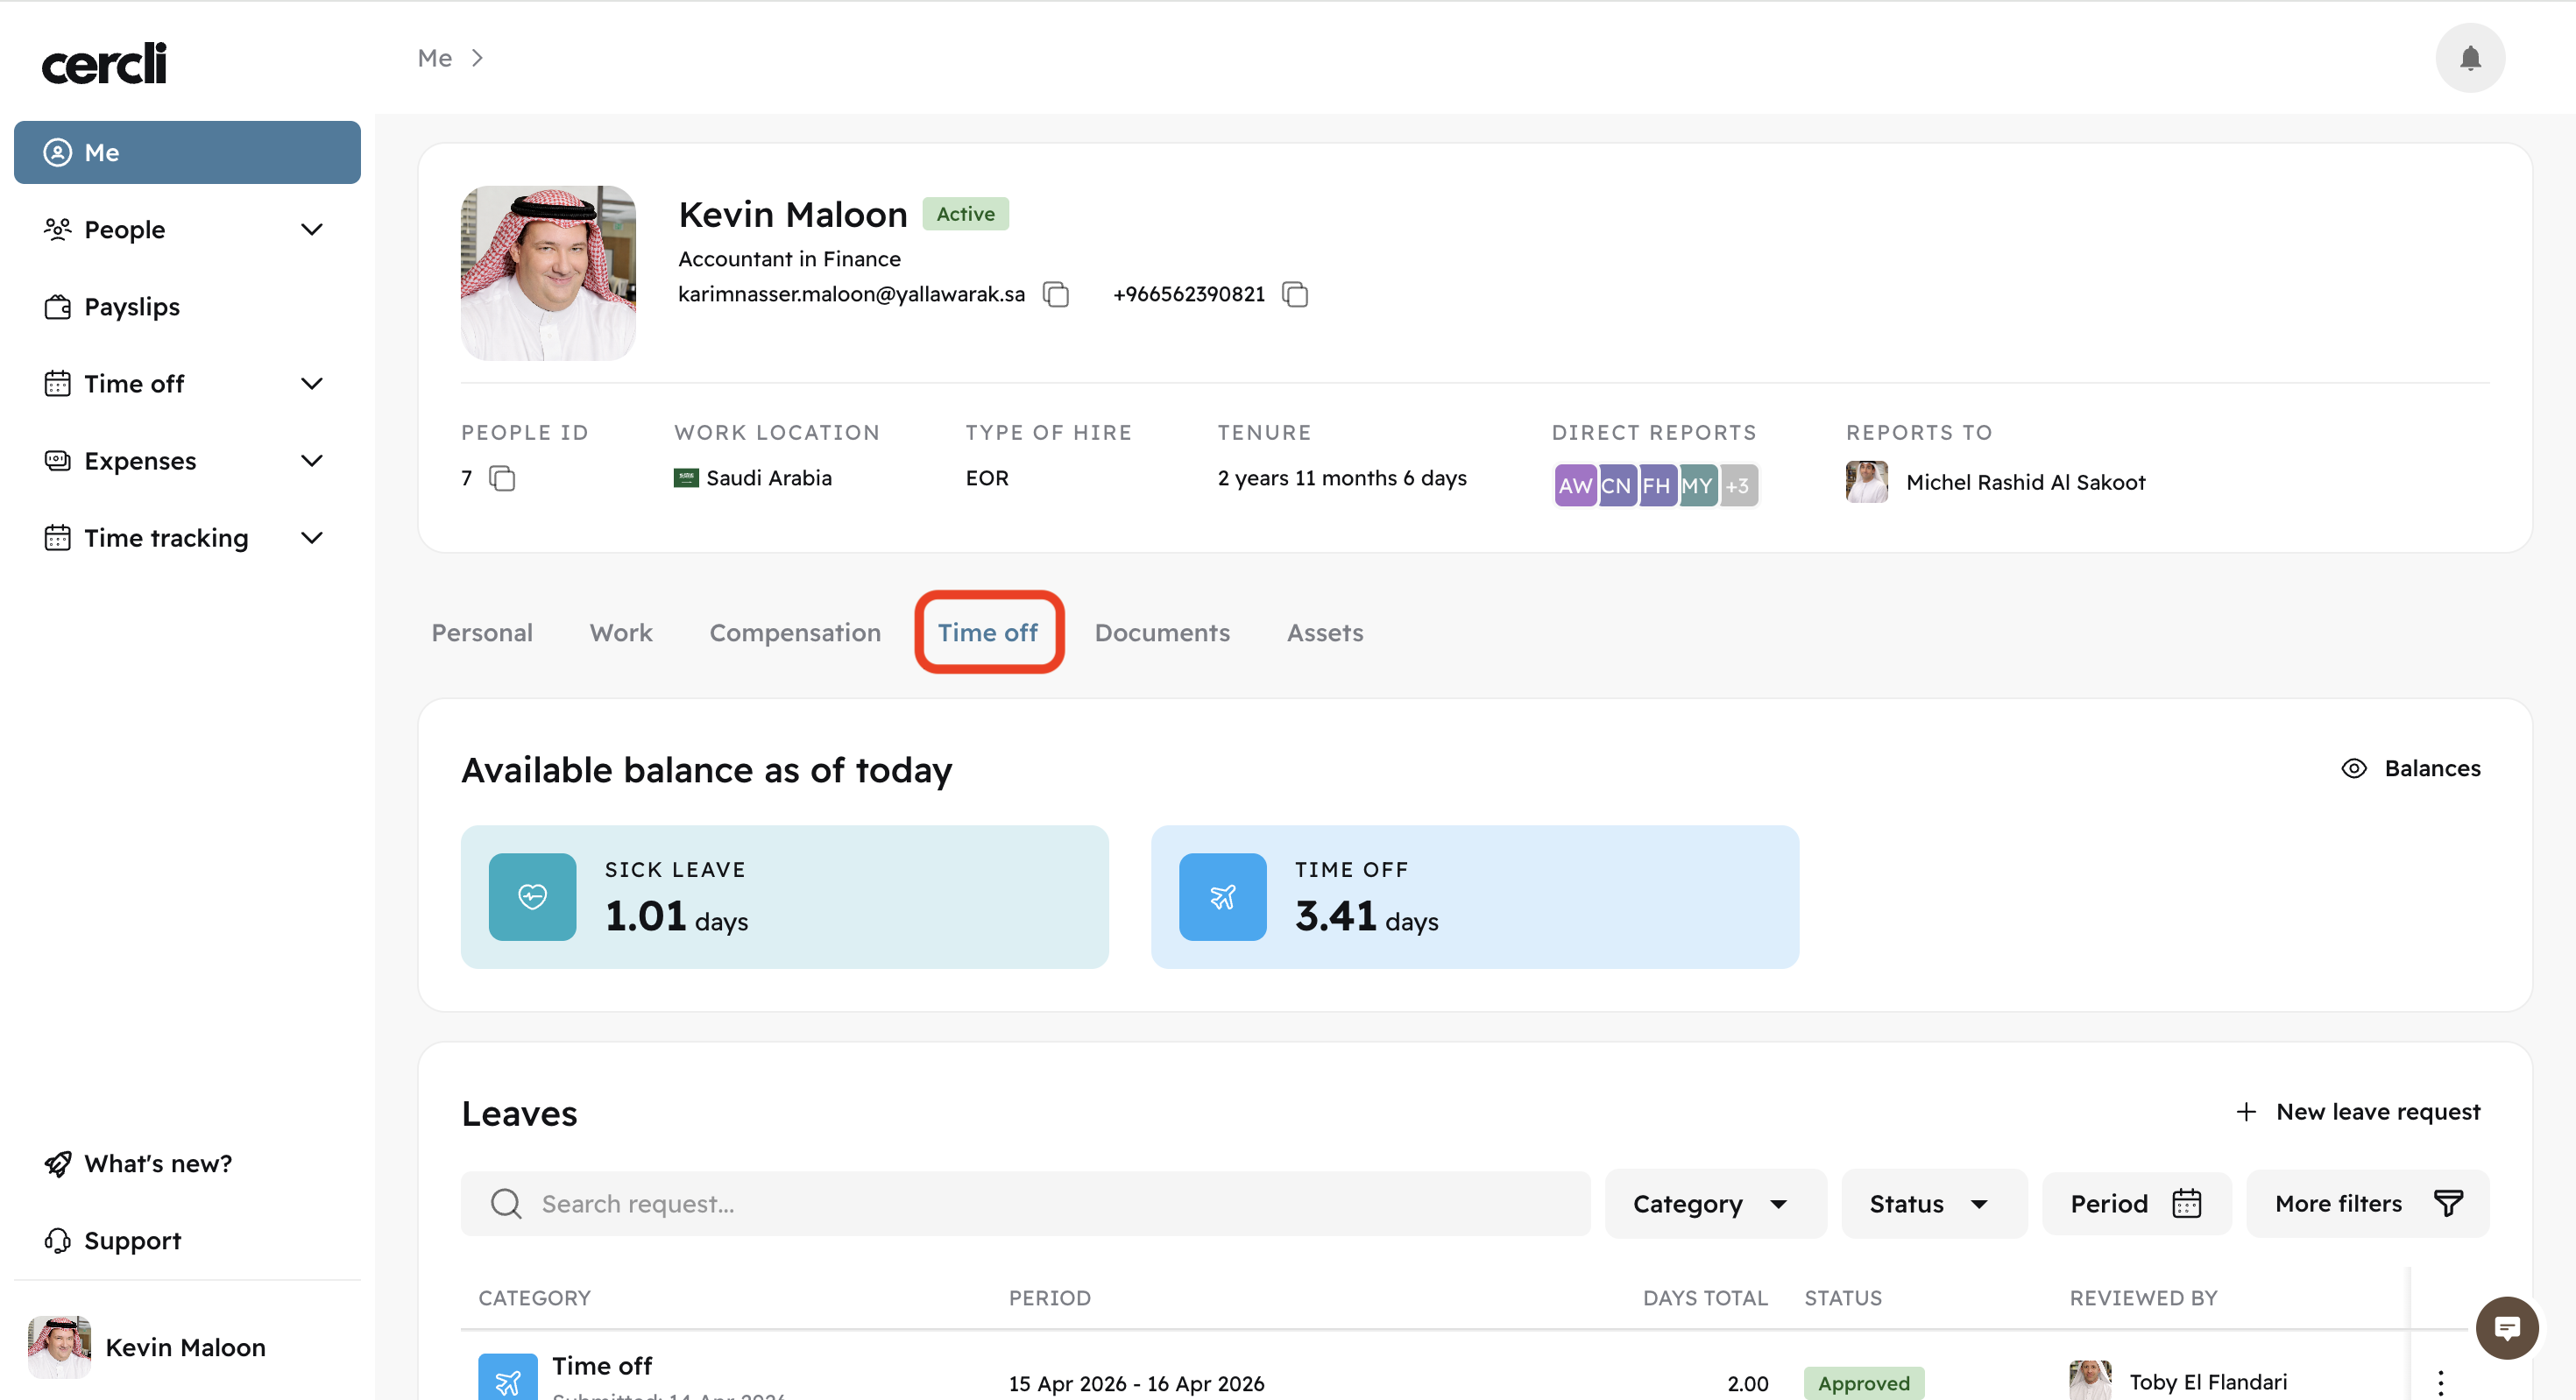
Task: Copy the email address with copy icon
Action: click(1056, 294)
